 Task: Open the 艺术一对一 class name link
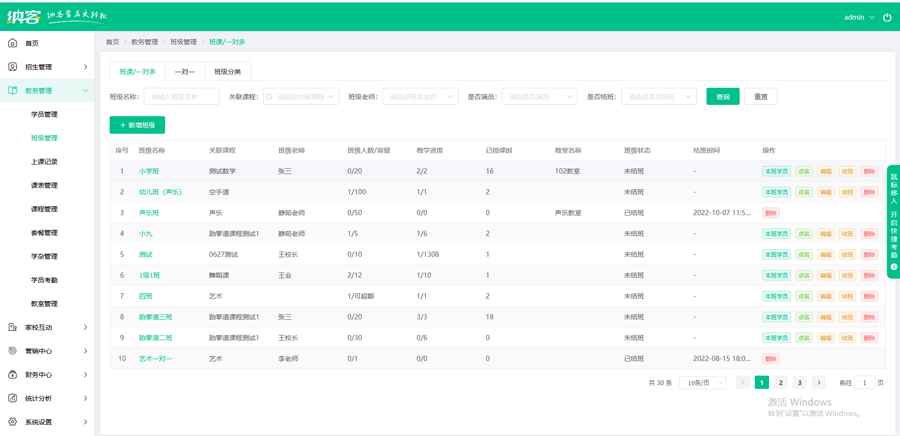coord(156,359)
